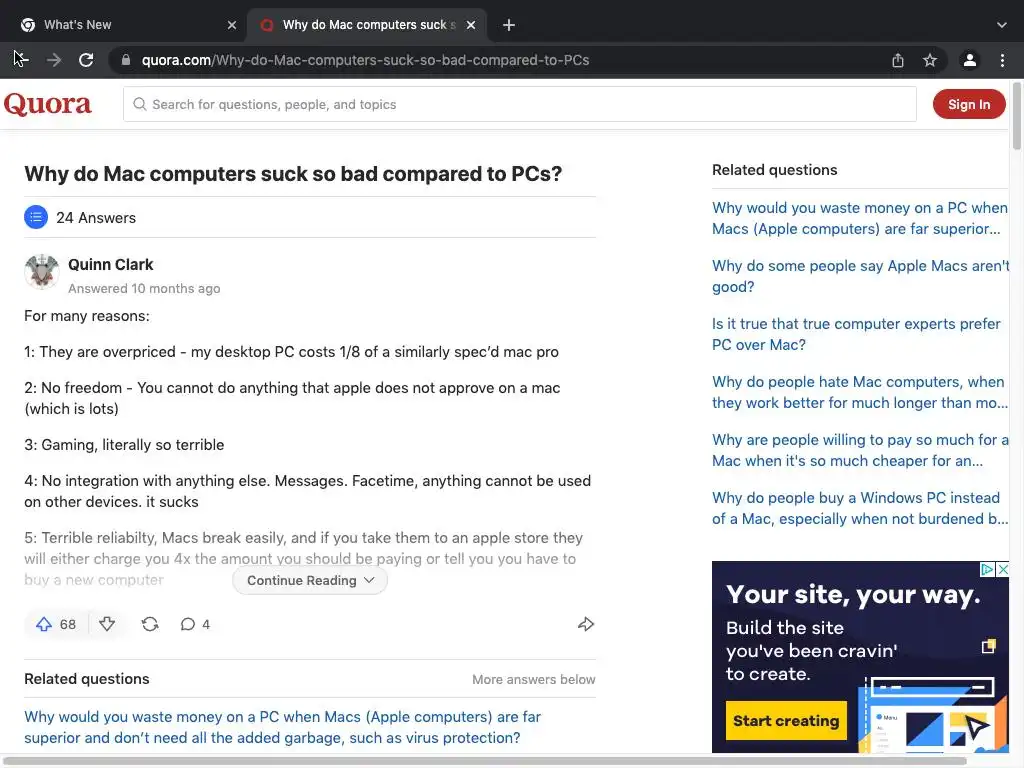The width and height of the screenshot is (1024, 768).
Task: Click the browser forward arrow
Action: (x=54, y=60)
